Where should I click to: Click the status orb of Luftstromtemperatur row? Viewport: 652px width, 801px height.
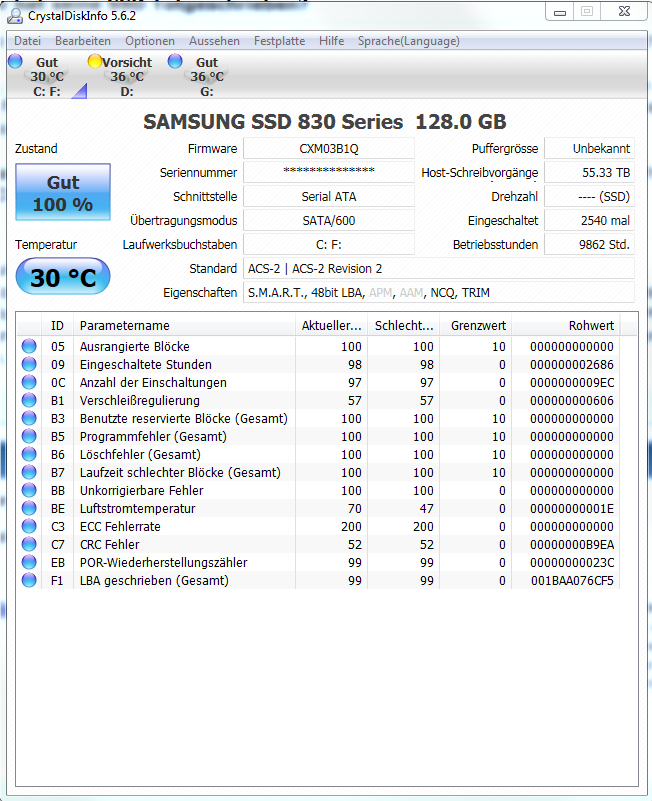point(29,508)
